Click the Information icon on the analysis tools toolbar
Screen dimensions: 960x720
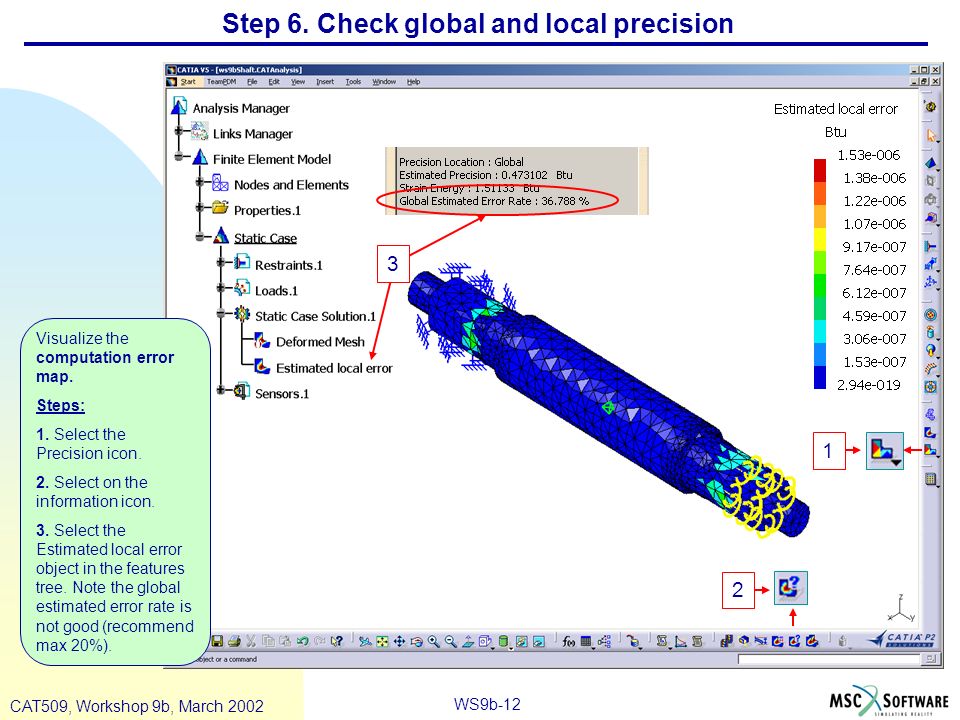(x=795, y=641)
